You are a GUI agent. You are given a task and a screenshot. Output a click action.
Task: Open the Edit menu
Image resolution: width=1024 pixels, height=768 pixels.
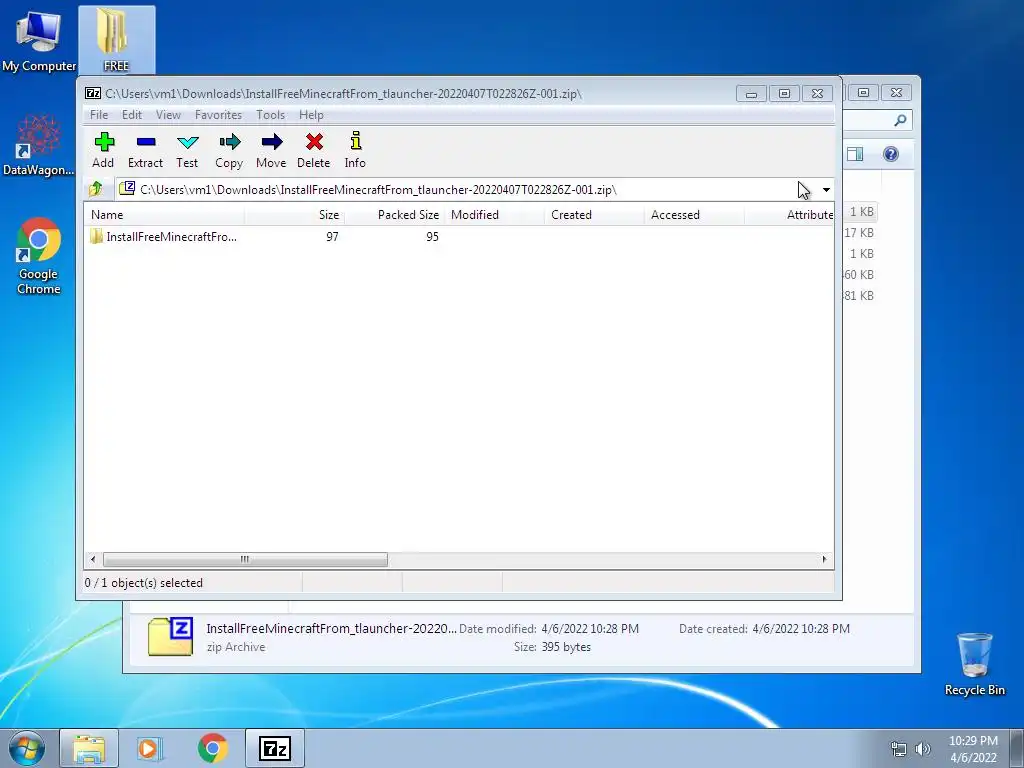click(132, 115)
